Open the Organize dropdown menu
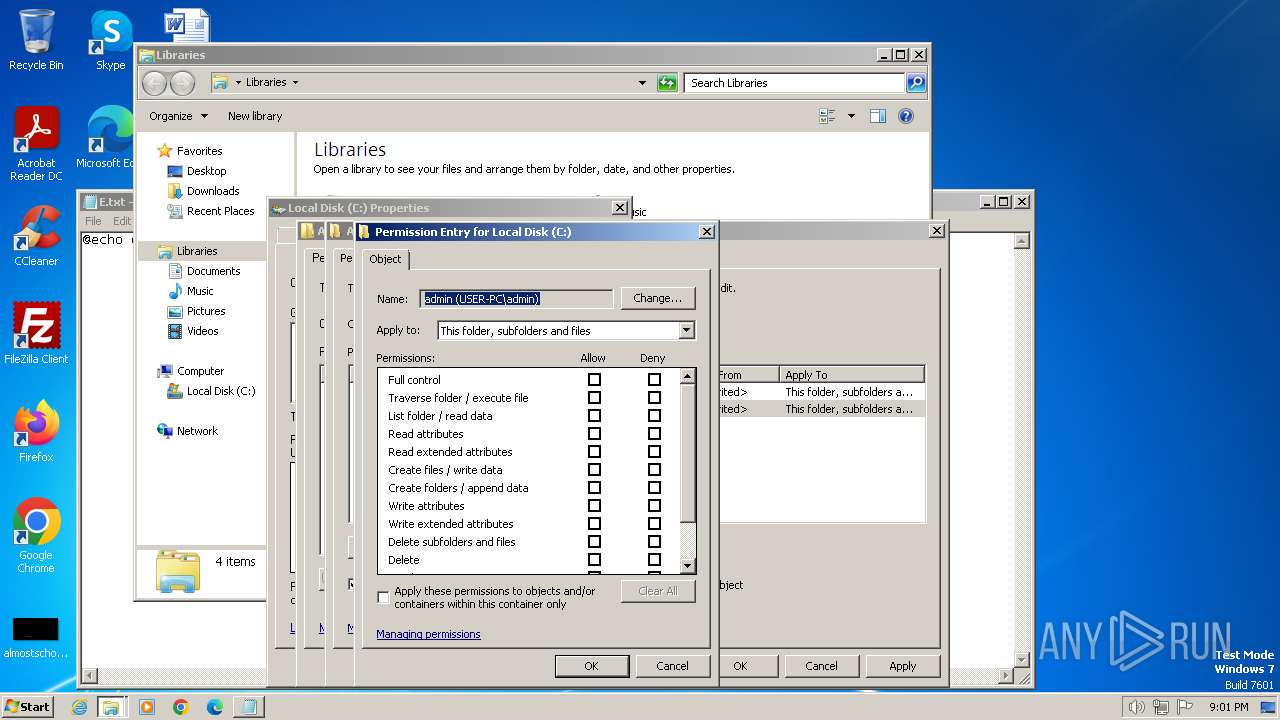Screen dimensions: 1280x720 (178, 116)
